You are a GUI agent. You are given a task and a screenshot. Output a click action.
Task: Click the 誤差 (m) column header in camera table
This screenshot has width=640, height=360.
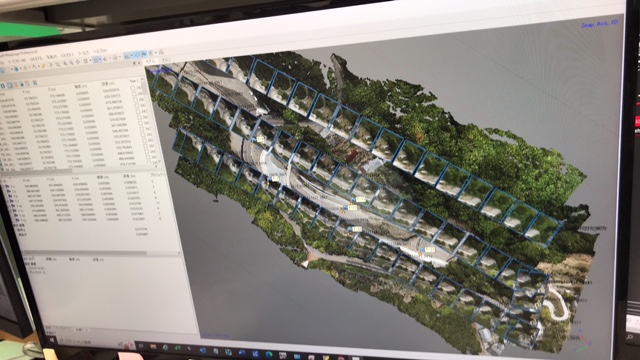pos(108,84)
